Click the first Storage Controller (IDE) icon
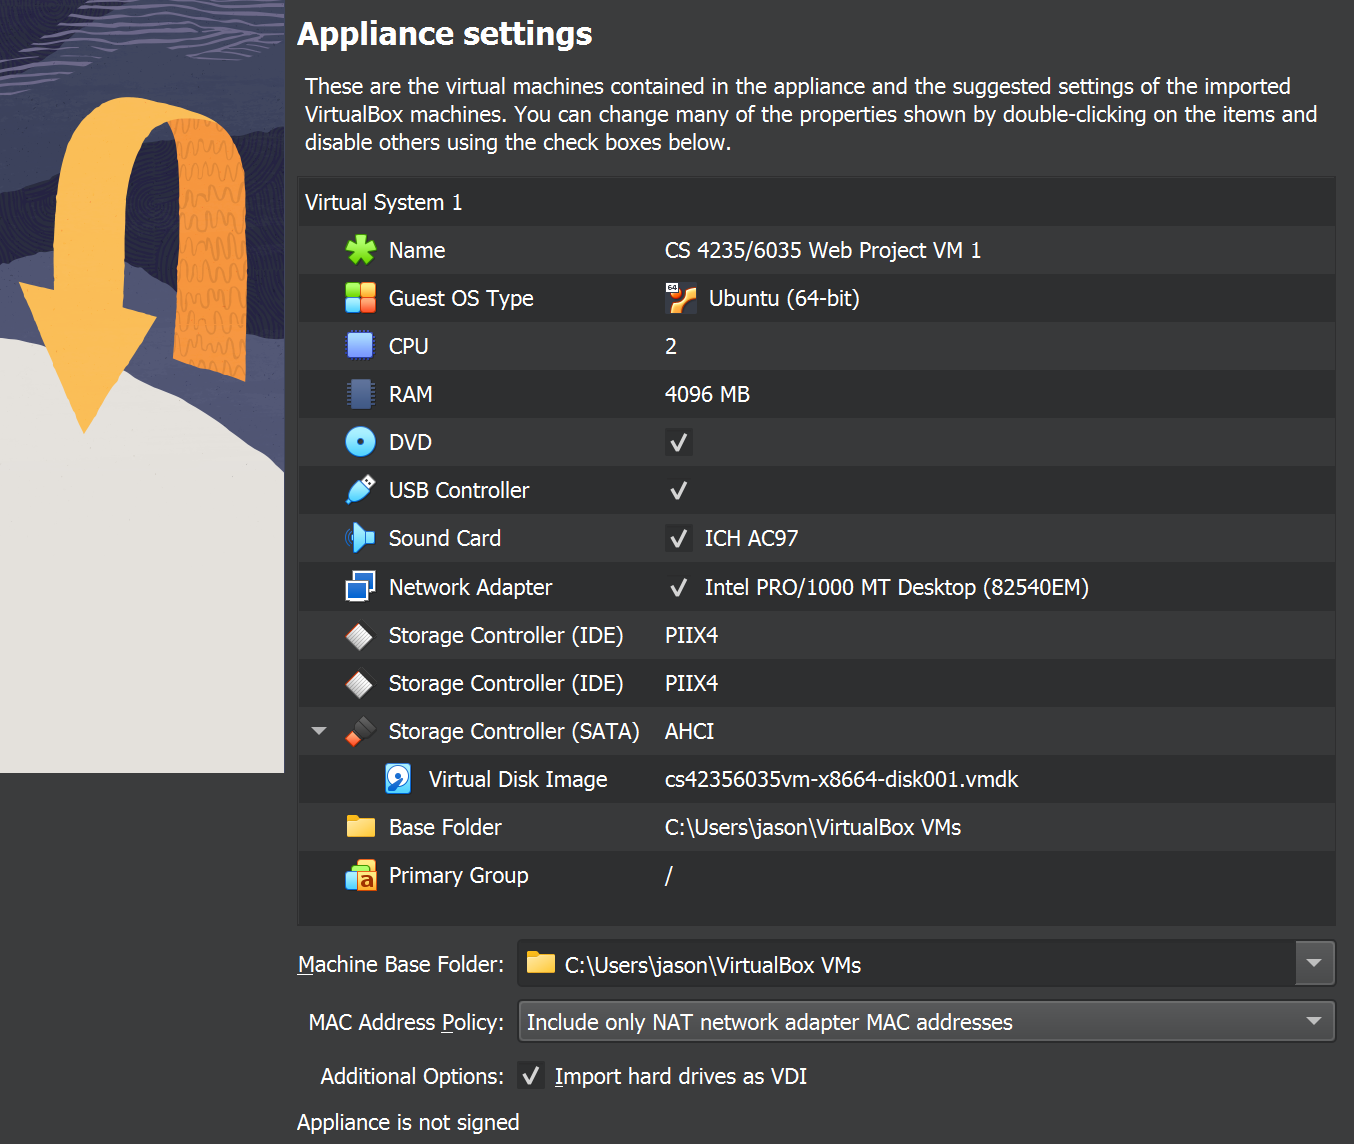Image resolution: width=1354 pixels, height=1144 pixels. pyautogui.click(x=359, y=635)
